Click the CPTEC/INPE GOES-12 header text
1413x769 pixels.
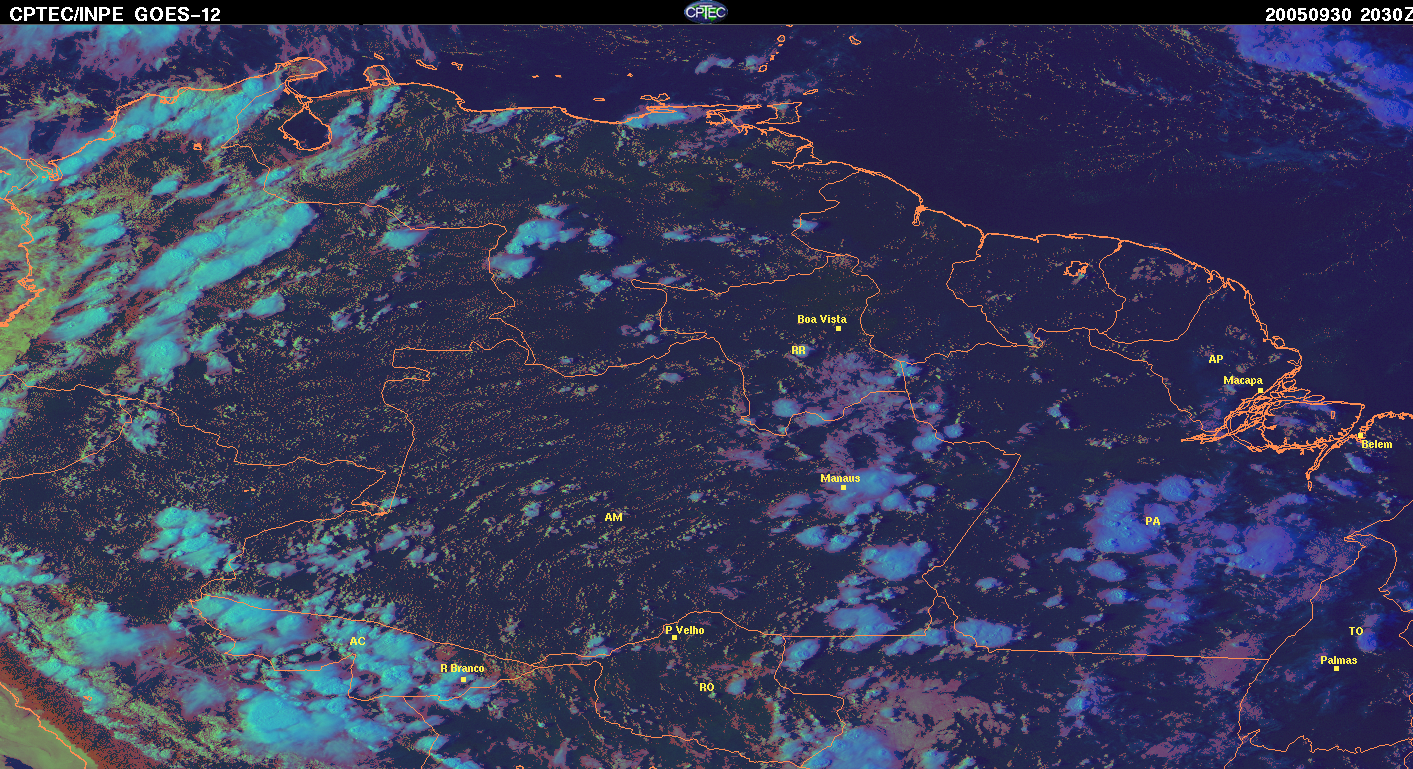[x=115, y=14]
